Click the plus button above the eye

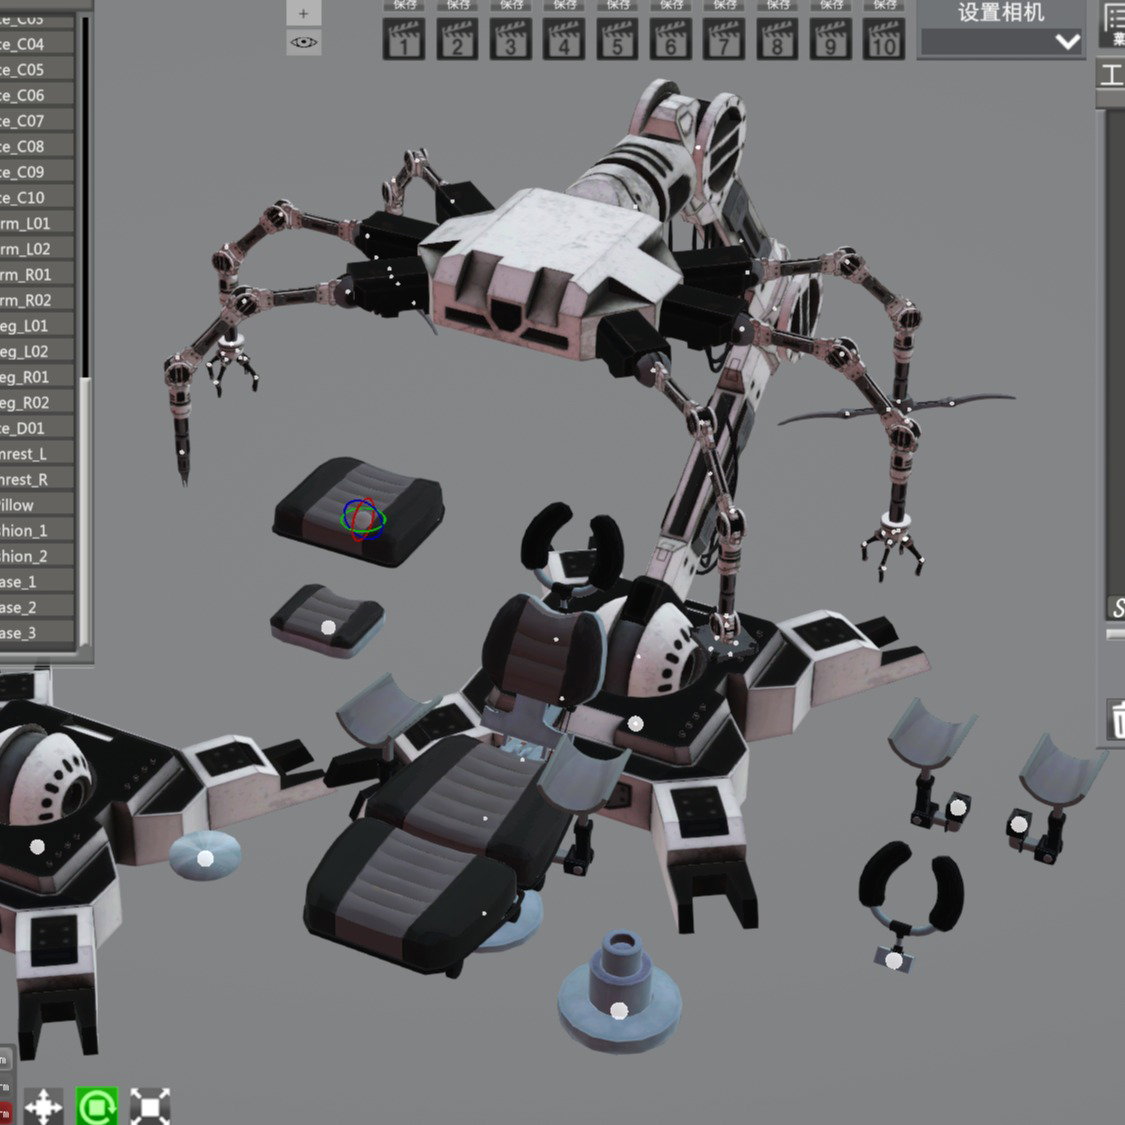point(303,13)
